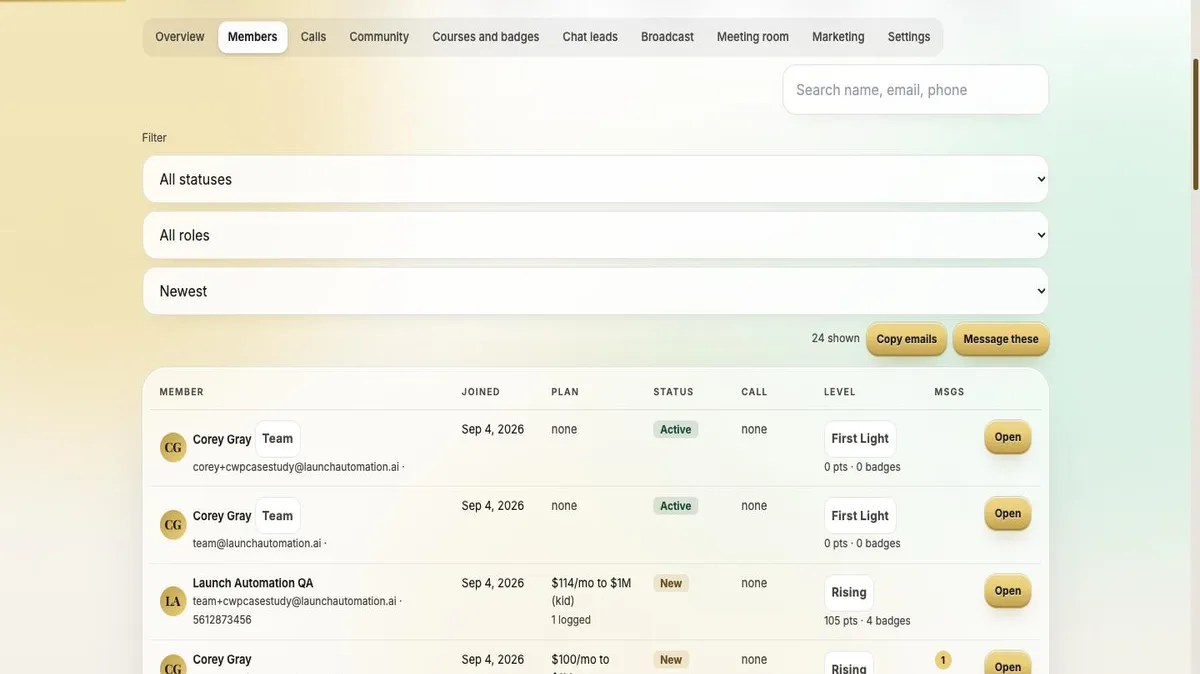The width and height of the screenshot is (1200, 674).
Task: Click email team@launchautomation.ai
Action: pos(257,544)
